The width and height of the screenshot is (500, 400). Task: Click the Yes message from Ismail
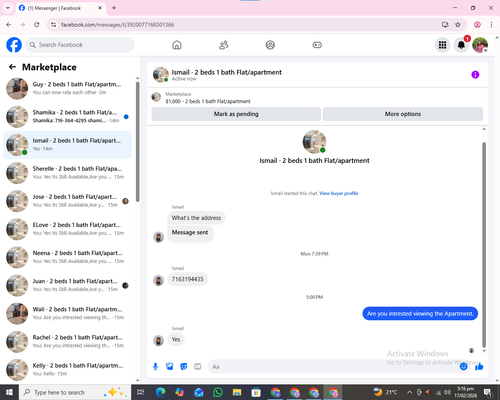coord(176,340)
